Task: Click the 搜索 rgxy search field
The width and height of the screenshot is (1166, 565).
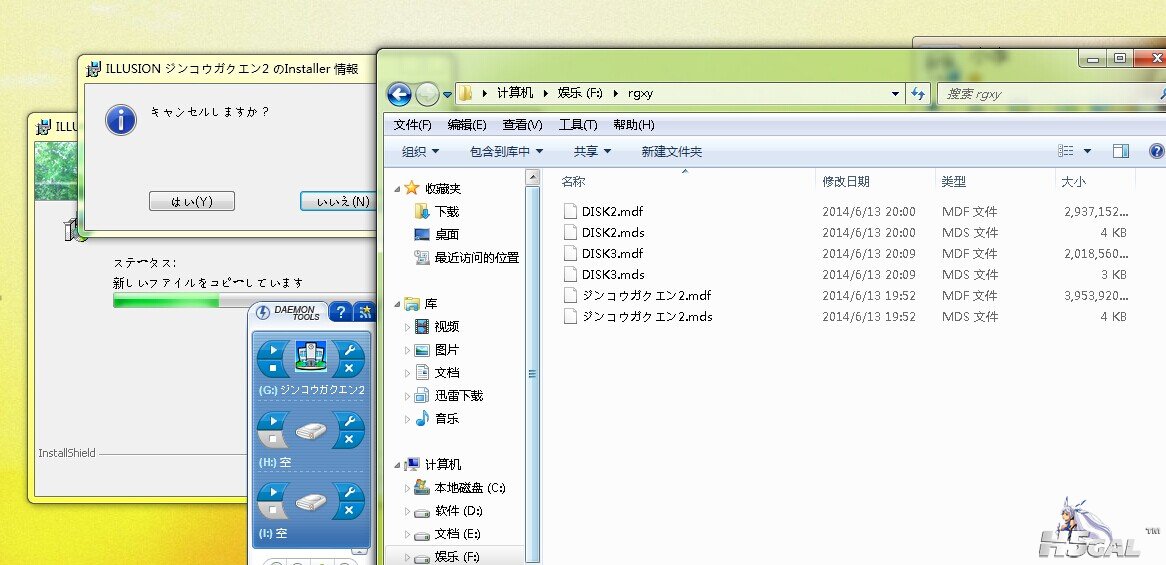Action: pos(1050,94)
